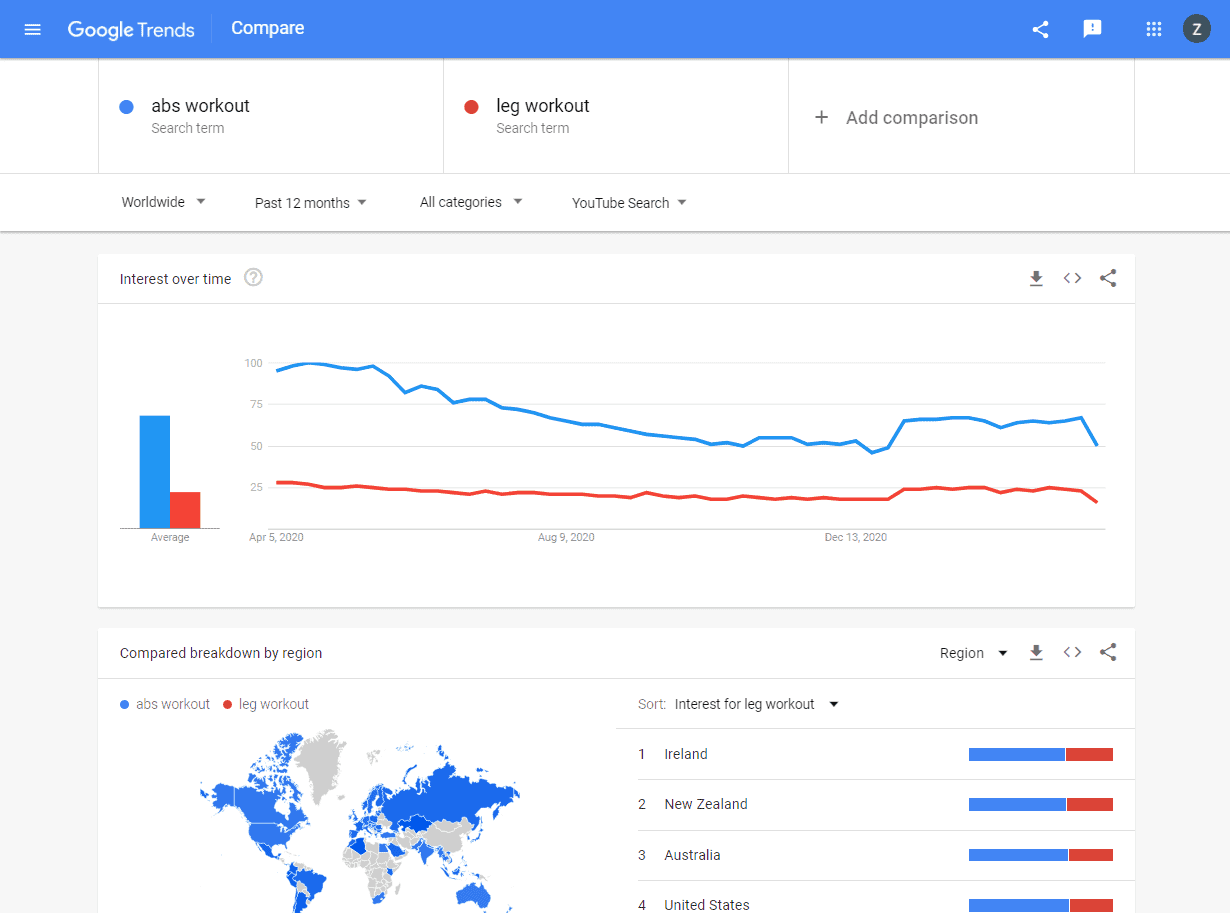Share this comparison from header
The width and height of the screenshot is (1230, 913).
coord(1040,29)
